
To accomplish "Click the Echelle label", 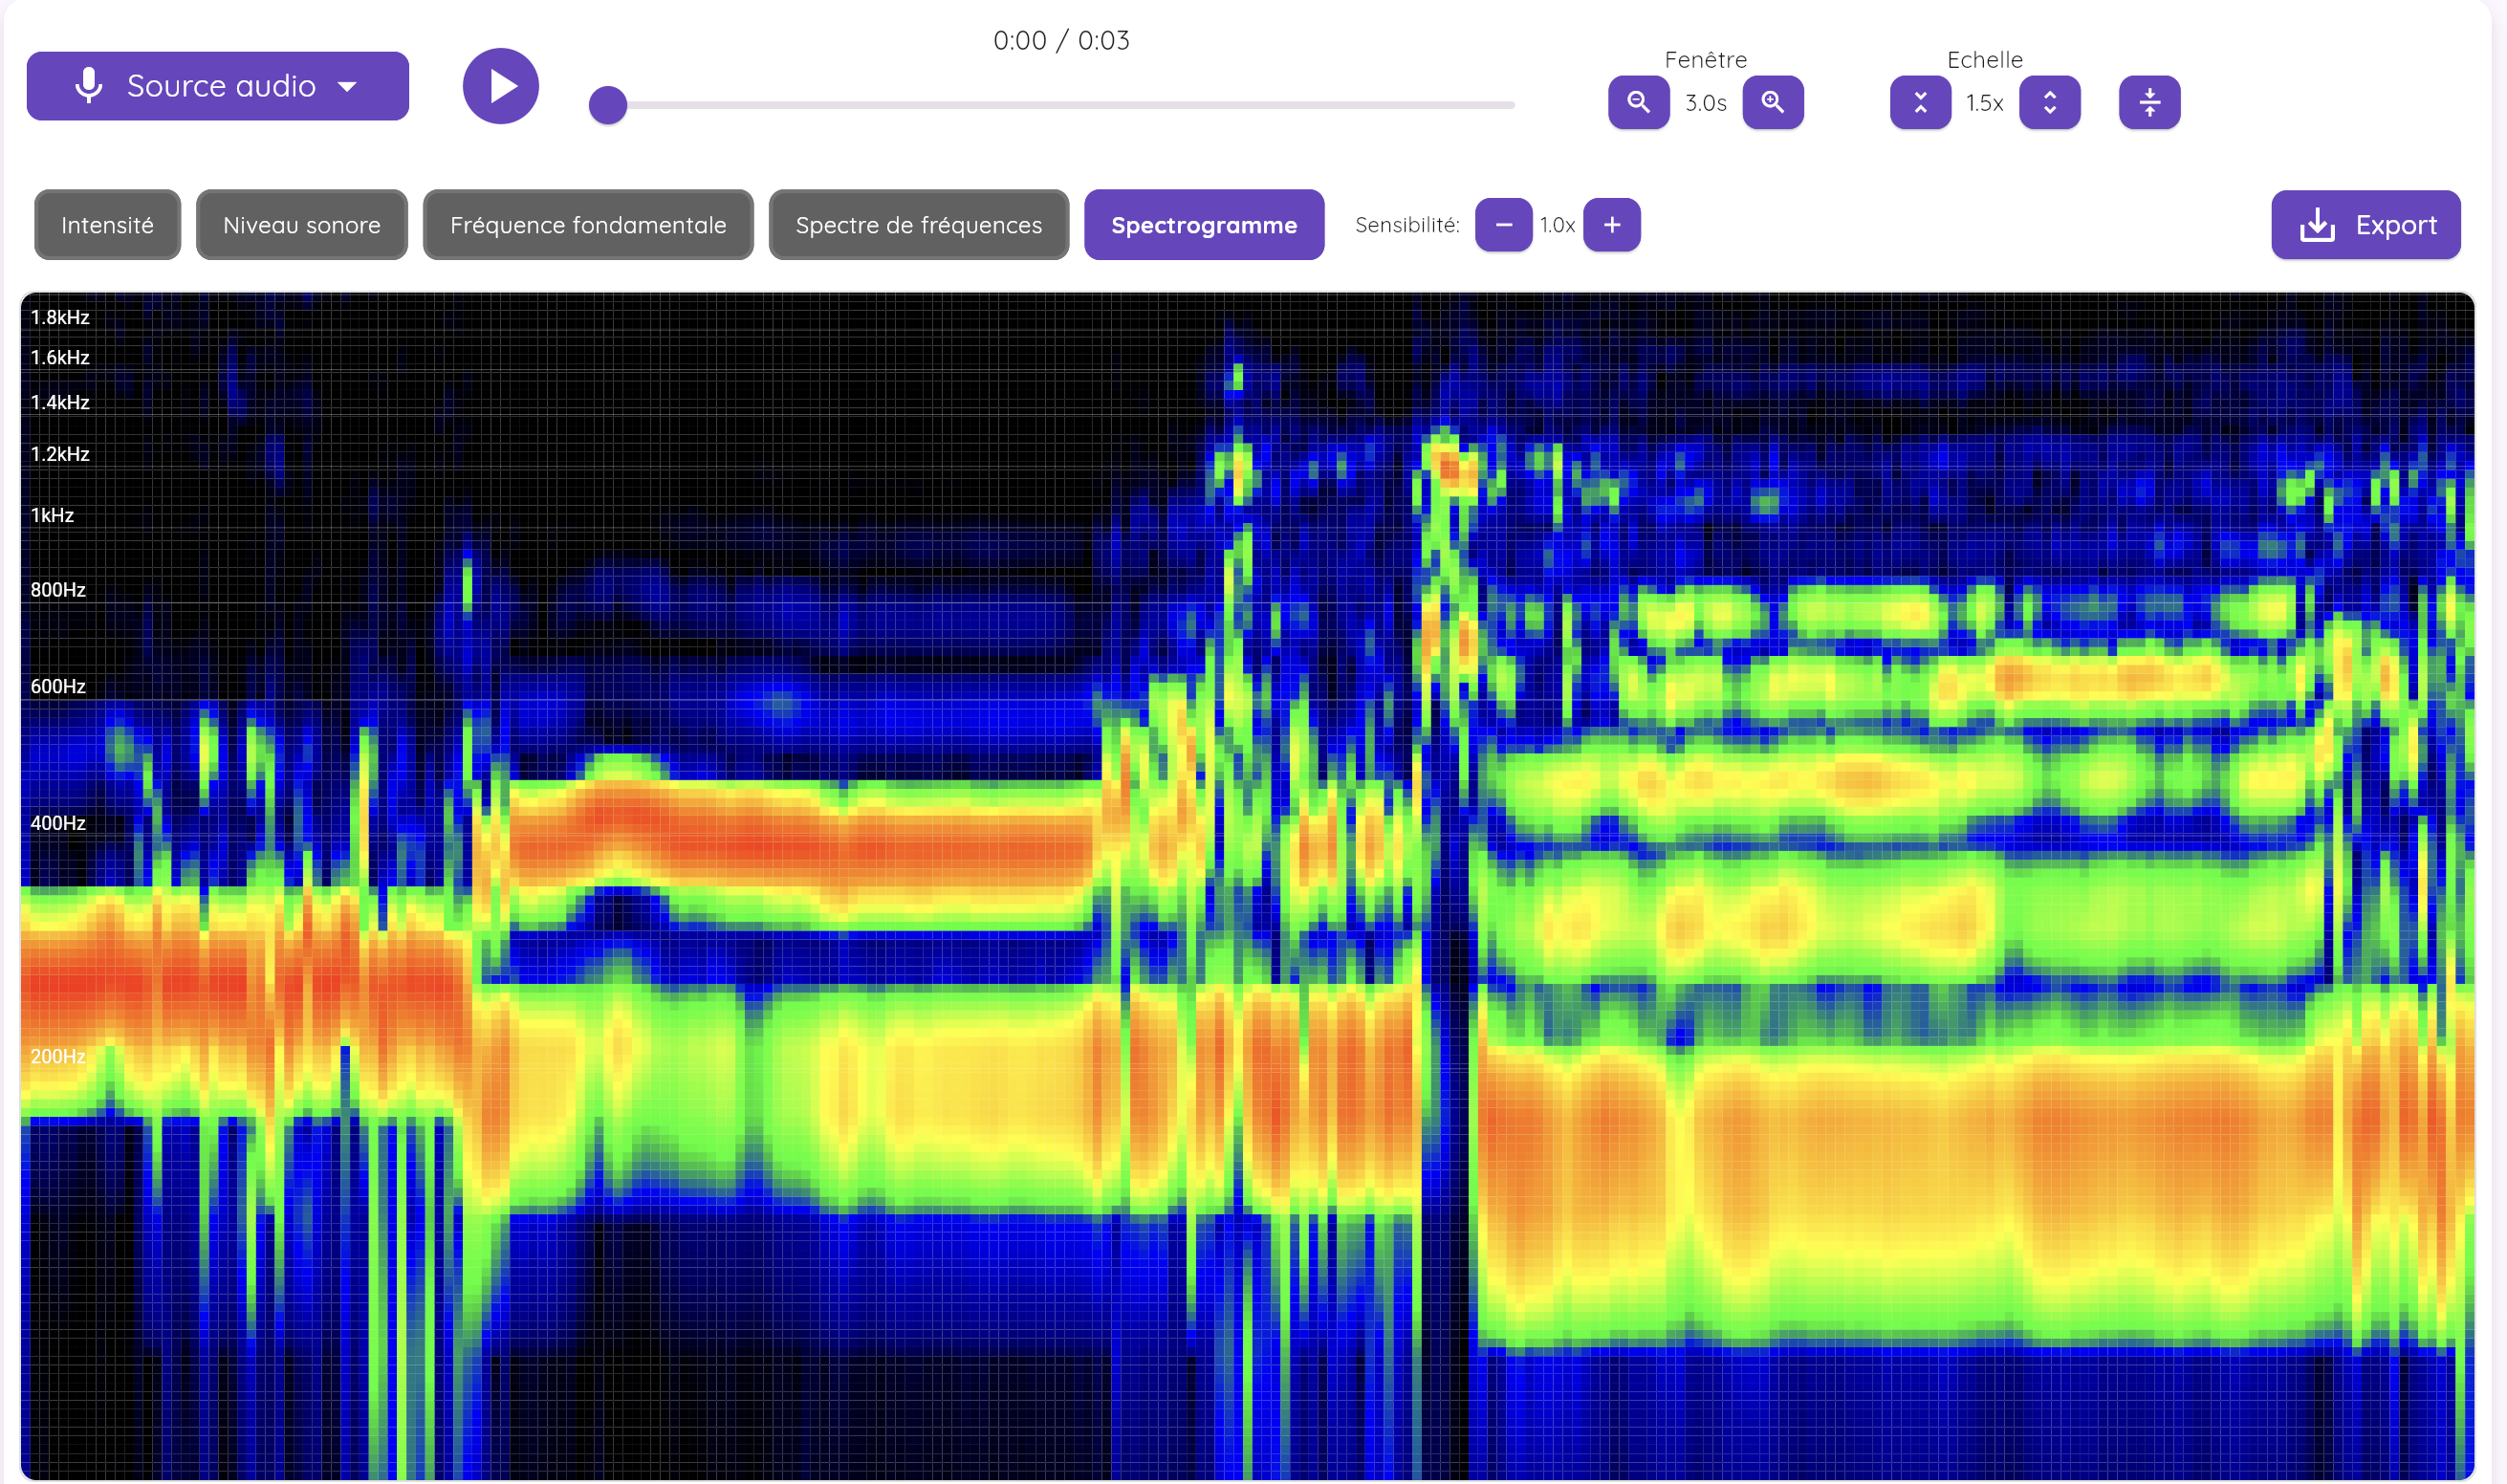I will pos(1984,60).
